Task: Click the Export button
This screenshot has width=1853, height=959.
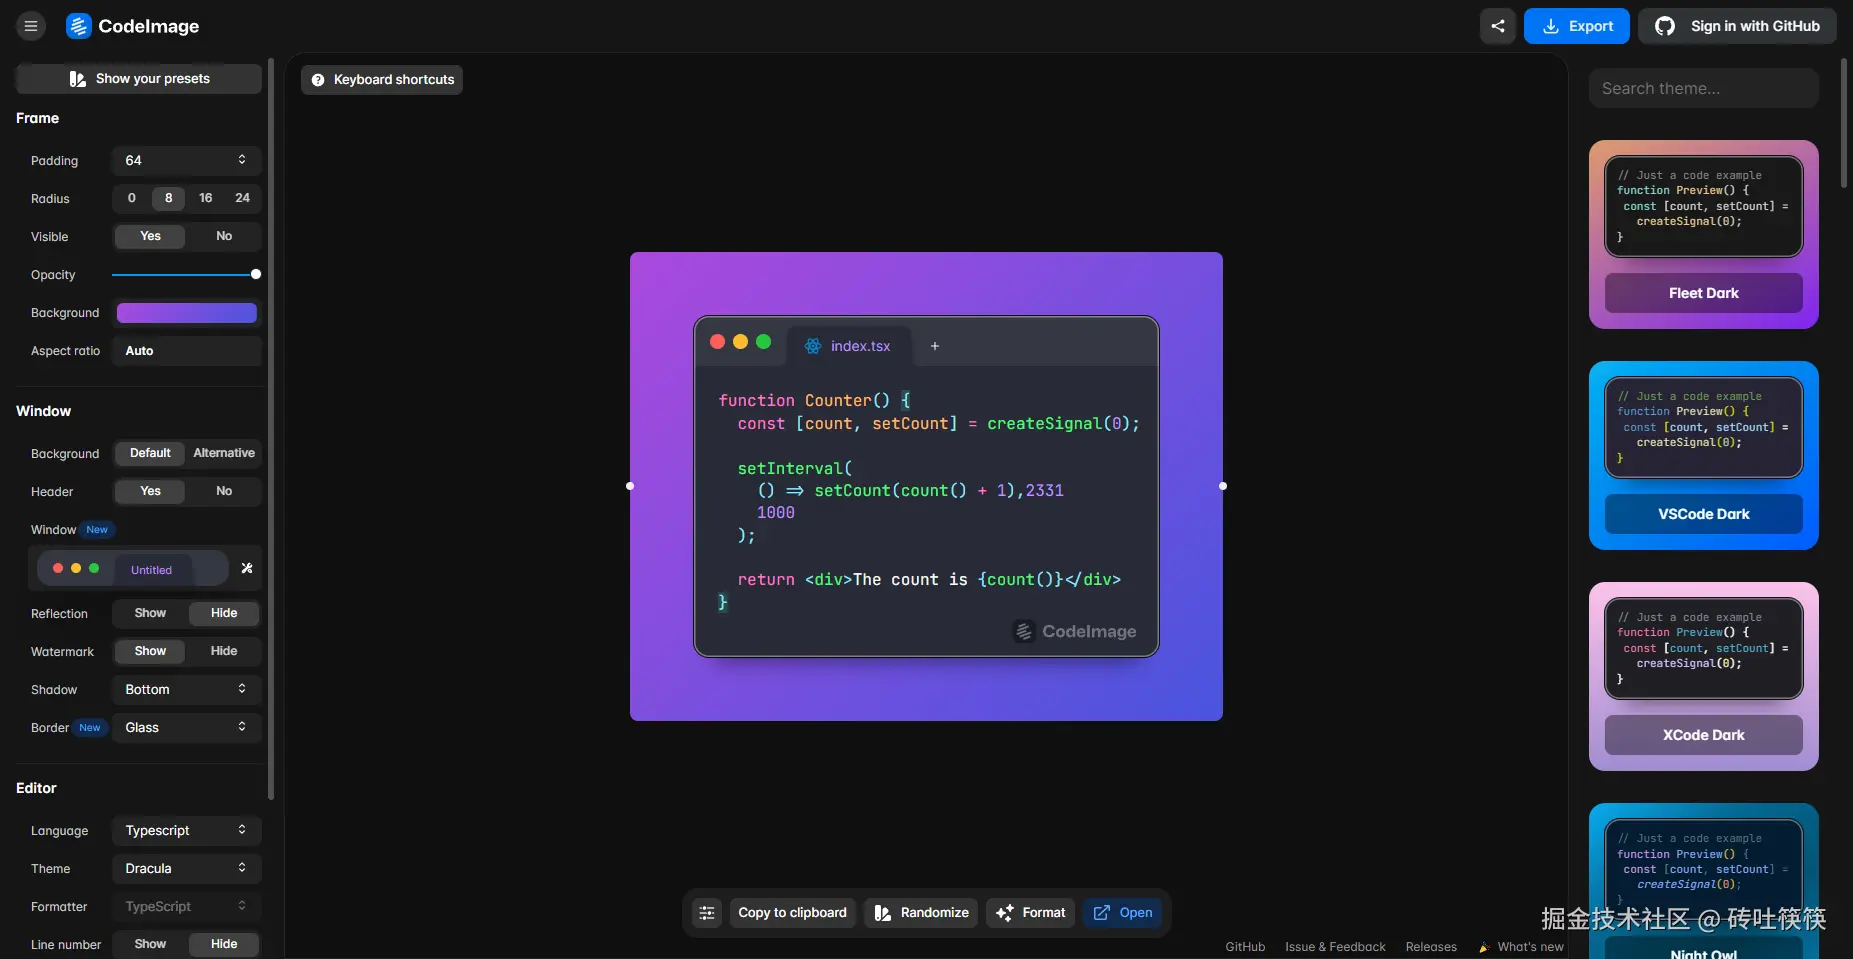Action: (1577, 26)
